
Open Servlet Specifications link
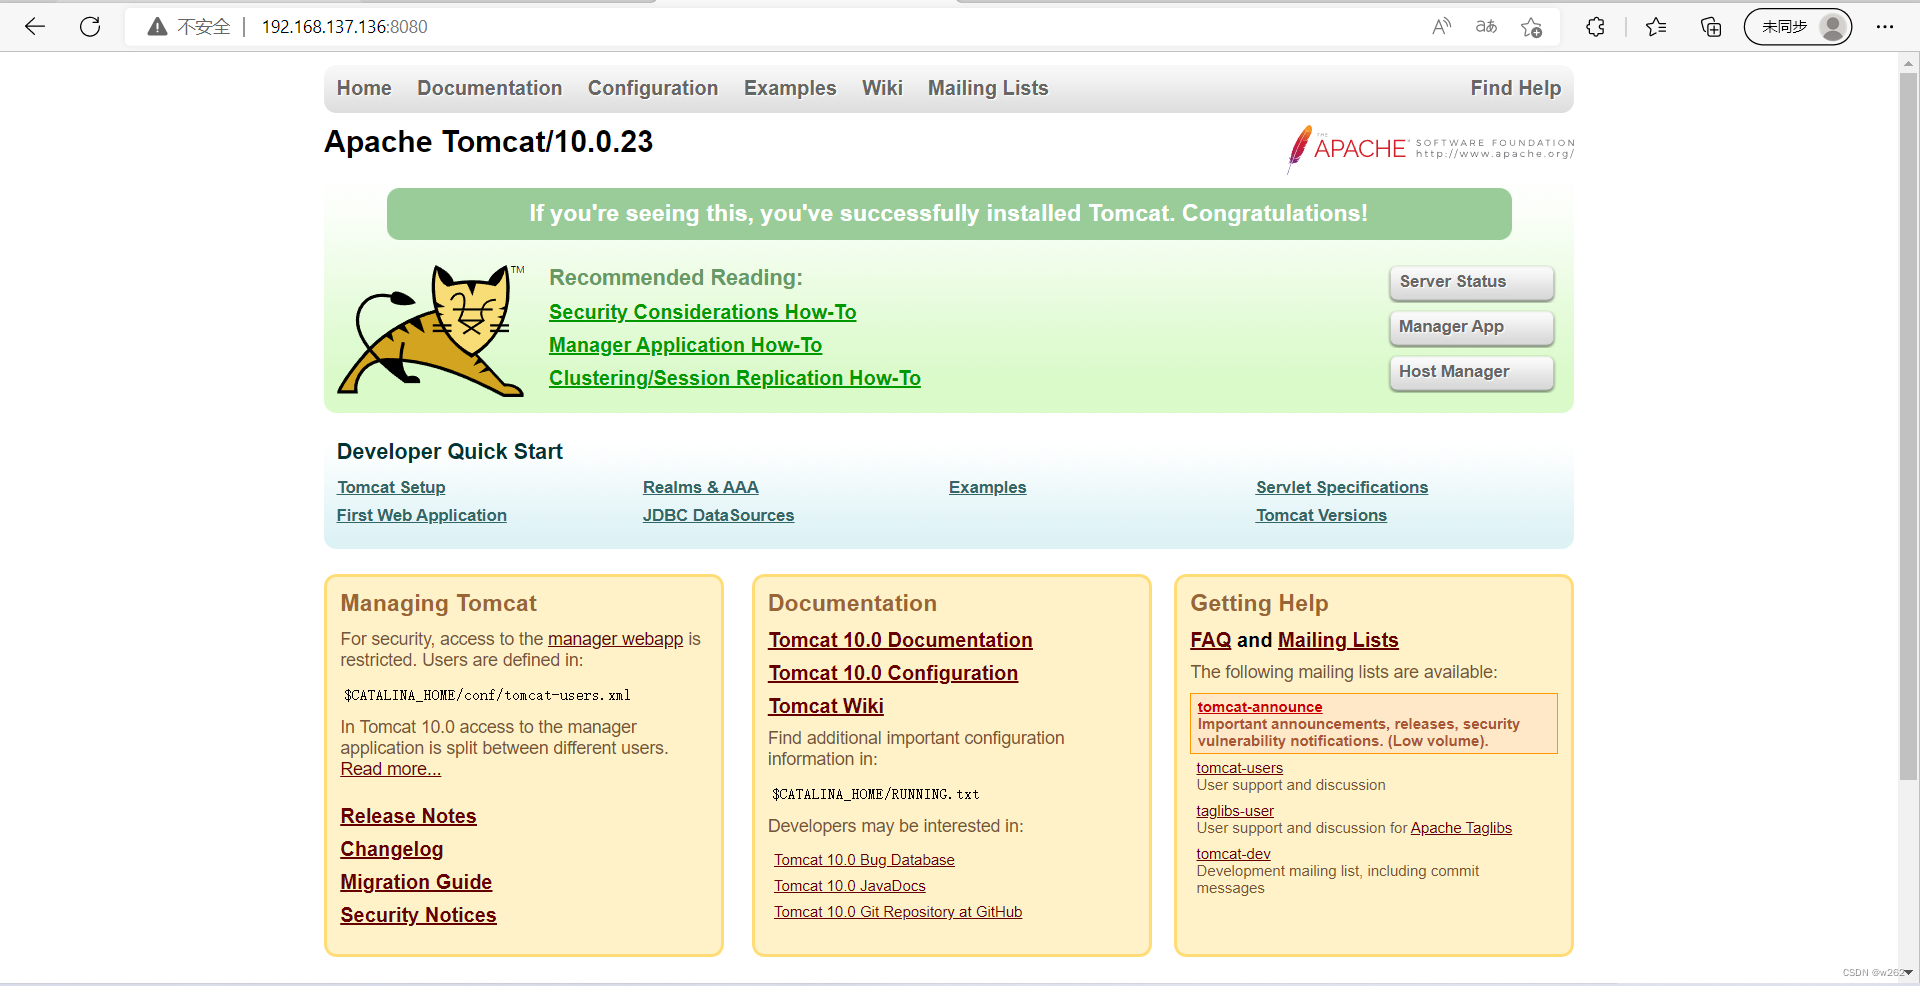pyautogui.click(x=1342, y=487)
